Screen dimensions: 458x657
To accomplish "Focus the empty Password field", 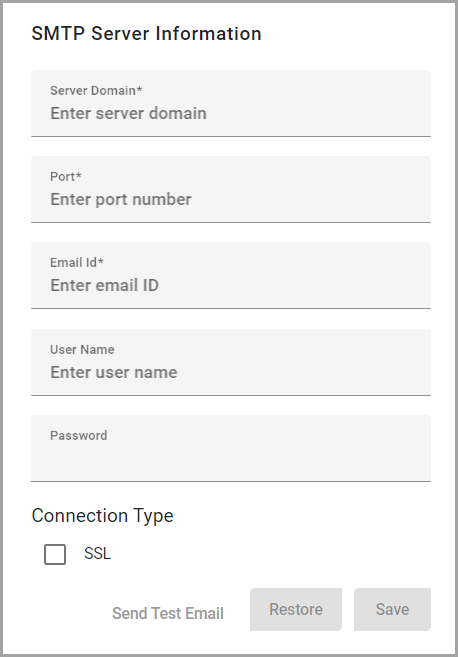I will click(231, 448).
